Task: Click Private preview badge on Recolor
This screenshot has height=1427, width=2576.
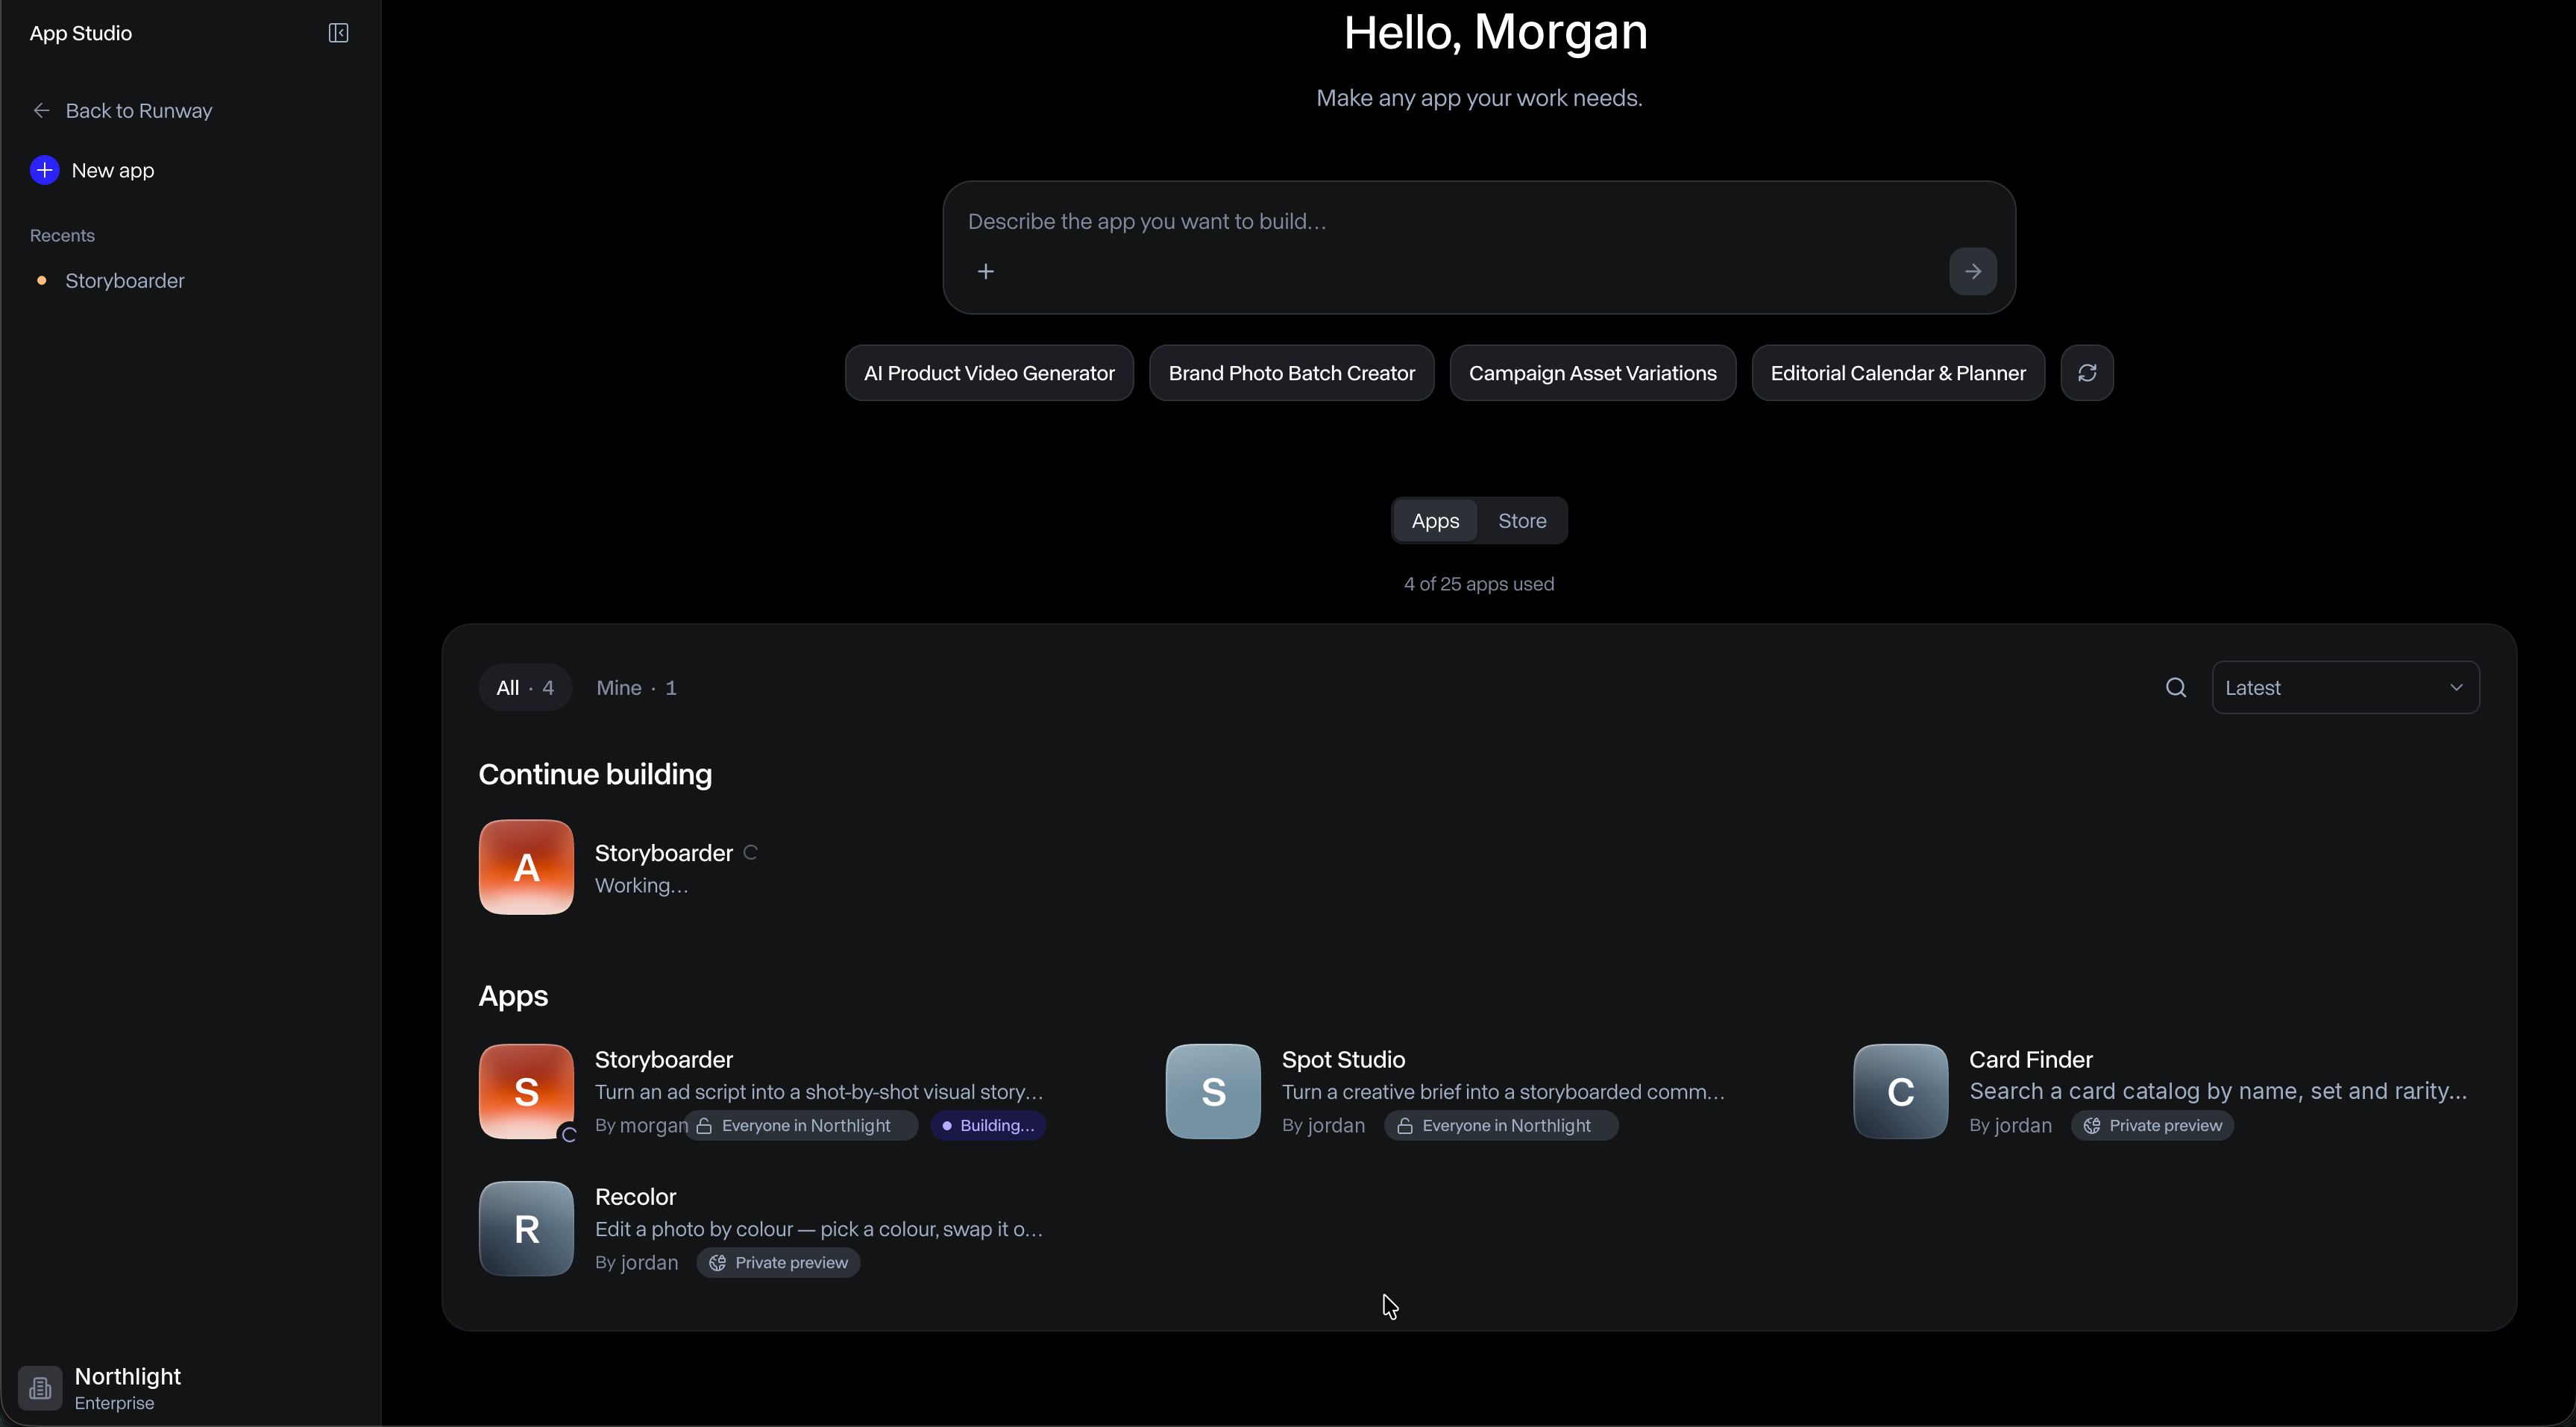Action: pyautogui.click(x=778, y=1263)
